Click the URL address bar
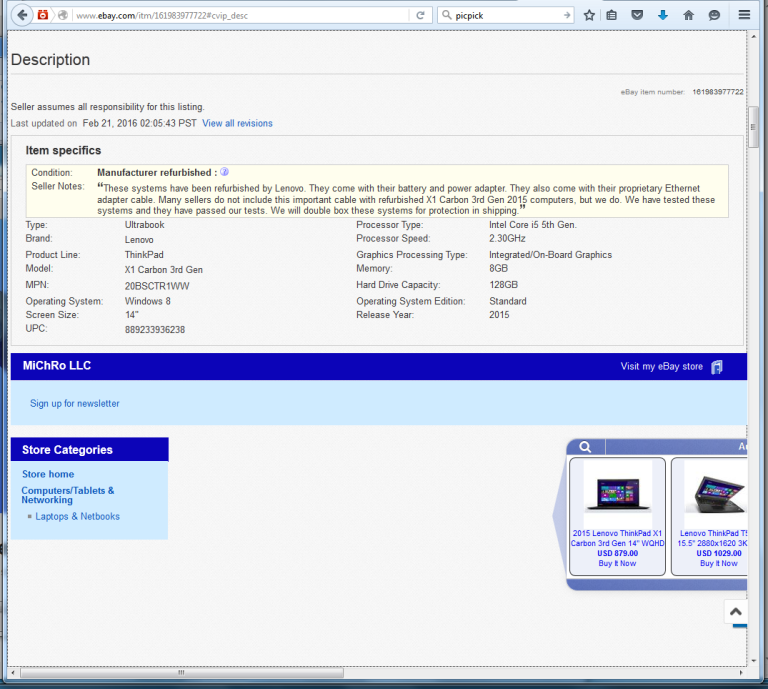The height and width of the screenshot is (689, 768). (x=241, y=15)
